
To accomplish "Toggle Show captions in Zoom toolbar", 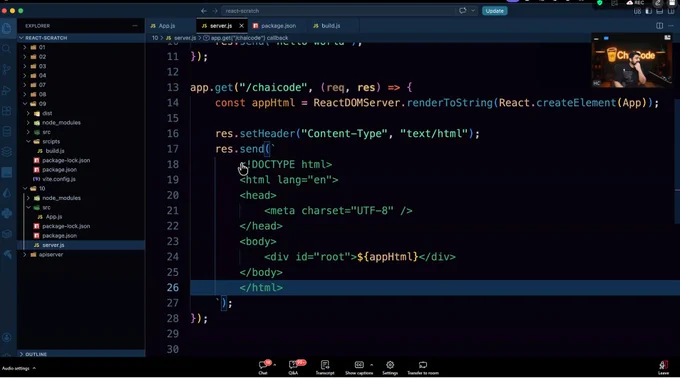I will pyautogui.click(x=359, y=367).
